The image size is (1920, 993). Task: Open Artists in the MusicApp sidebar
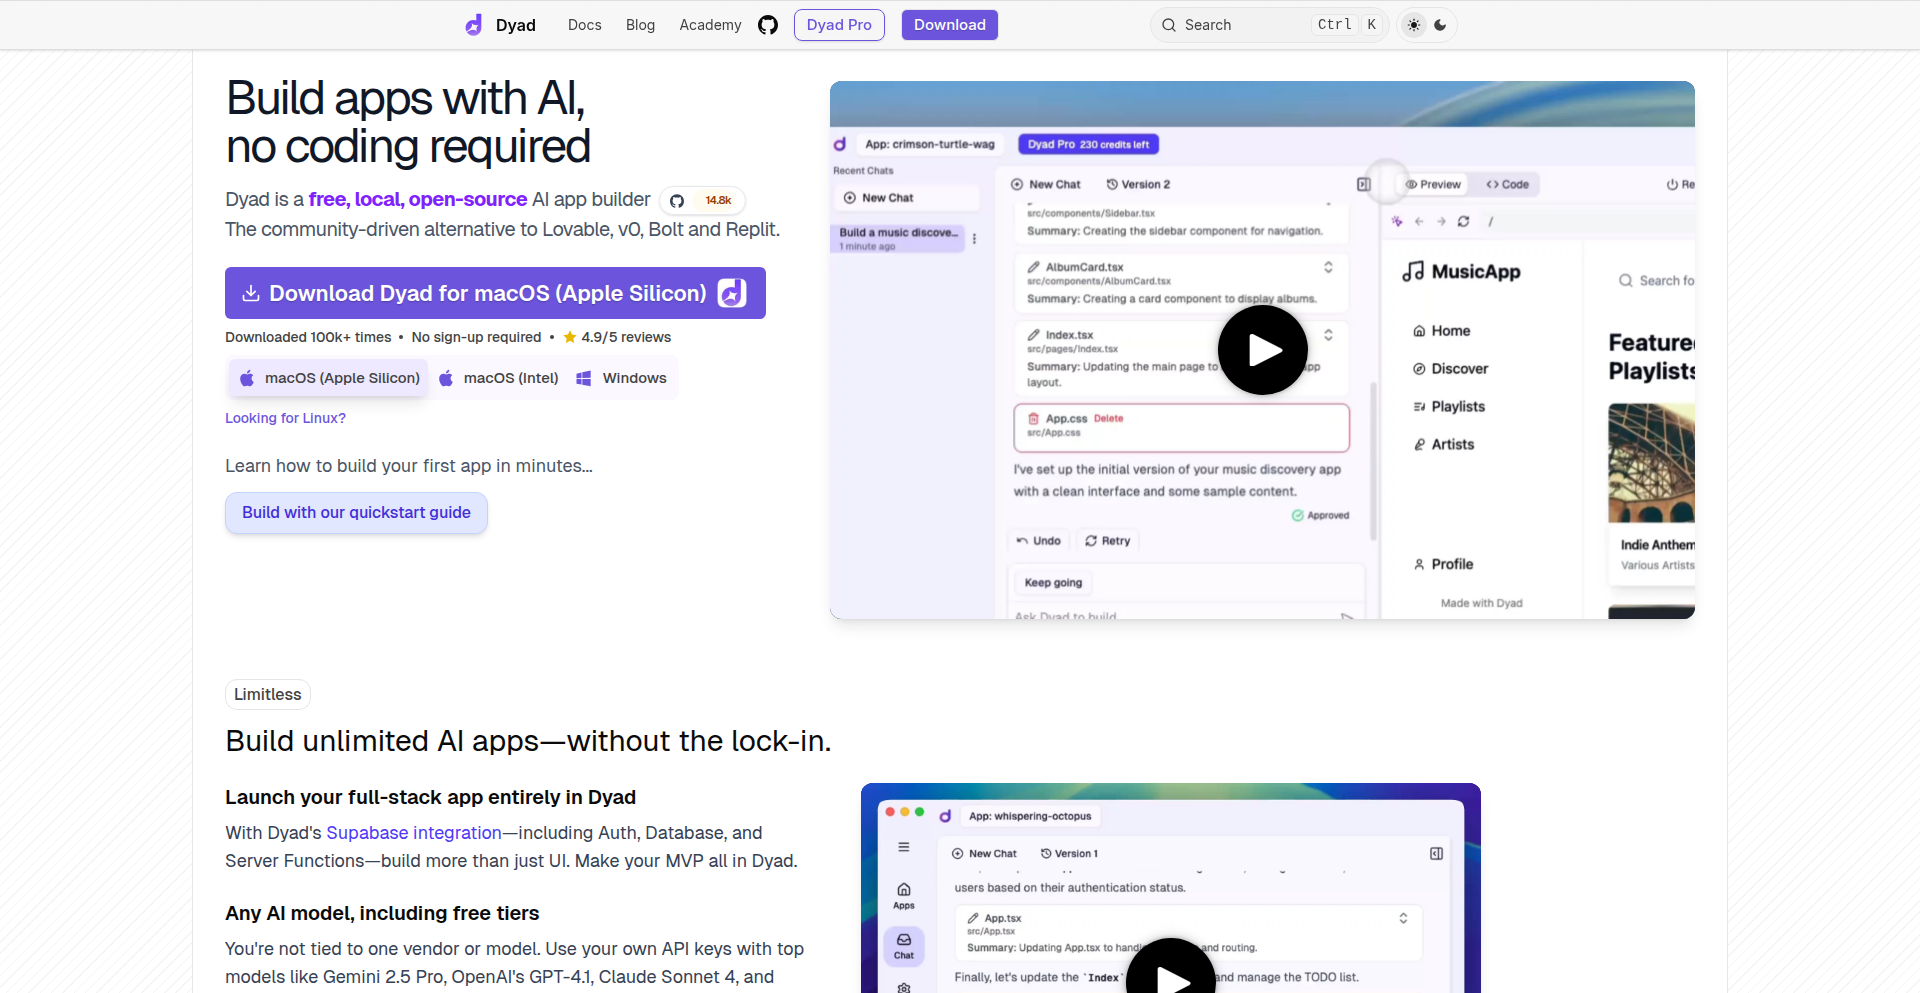(x=1443, y=445)
